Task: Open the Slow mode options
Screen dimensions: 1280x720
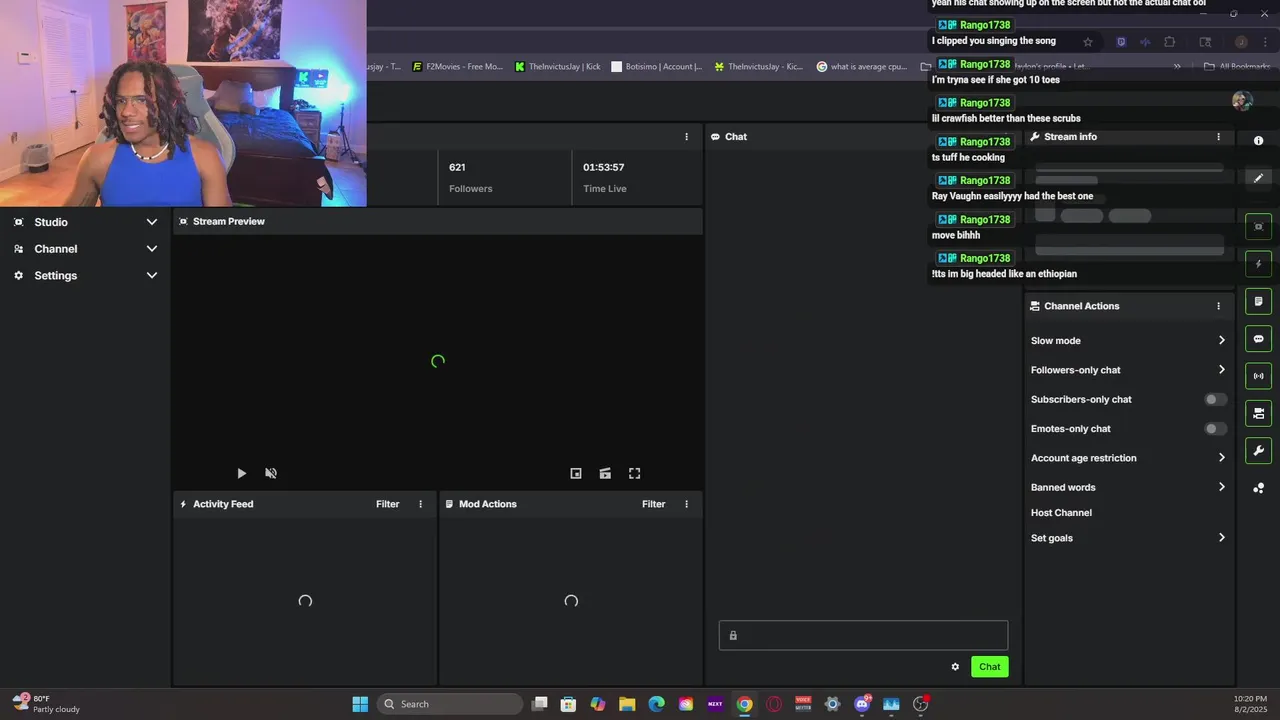Action: pos(1128,341)
